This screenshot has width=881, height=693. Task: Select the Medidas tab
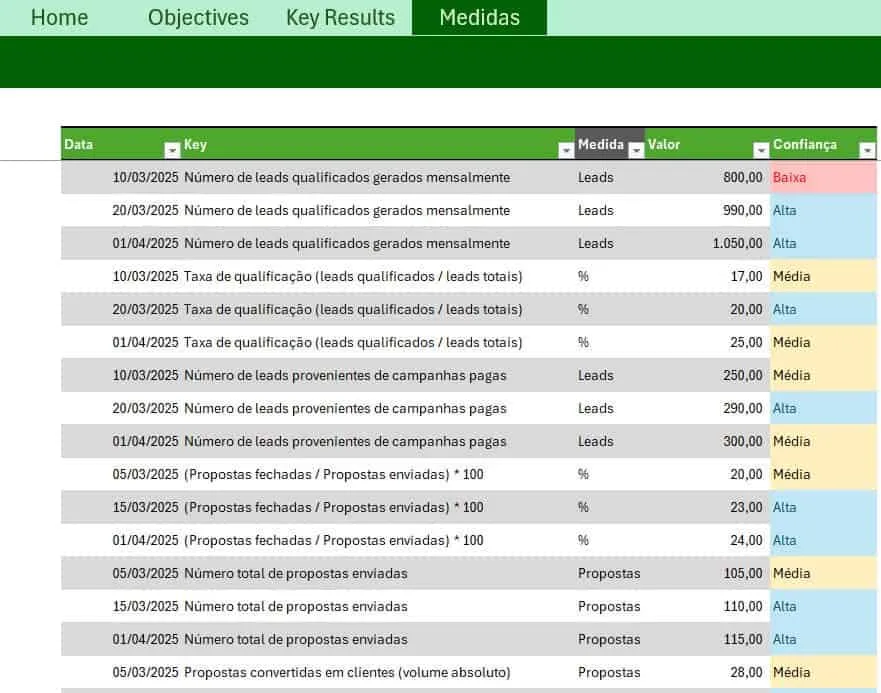pyautogui.click(x=479, y=17)
